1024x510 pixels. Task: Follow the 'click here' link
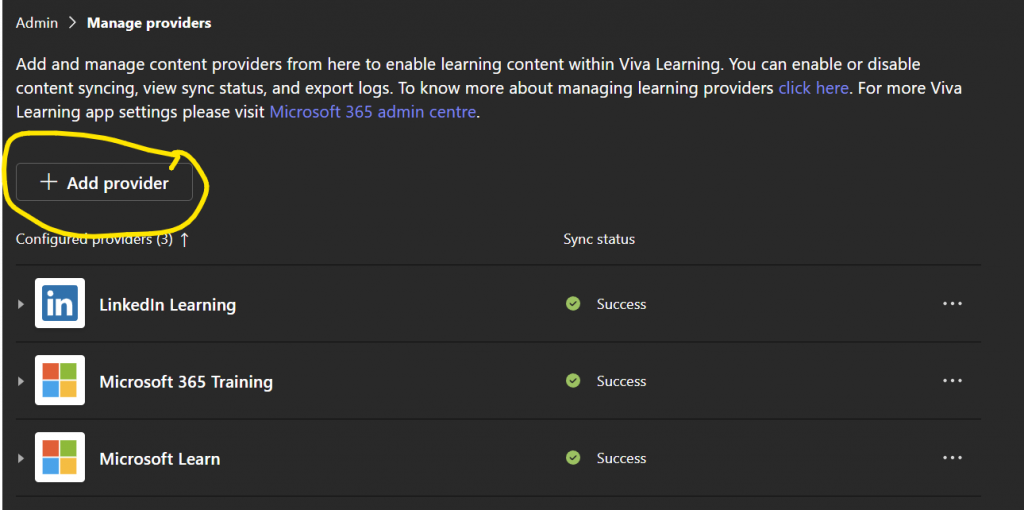coord(813,88)
